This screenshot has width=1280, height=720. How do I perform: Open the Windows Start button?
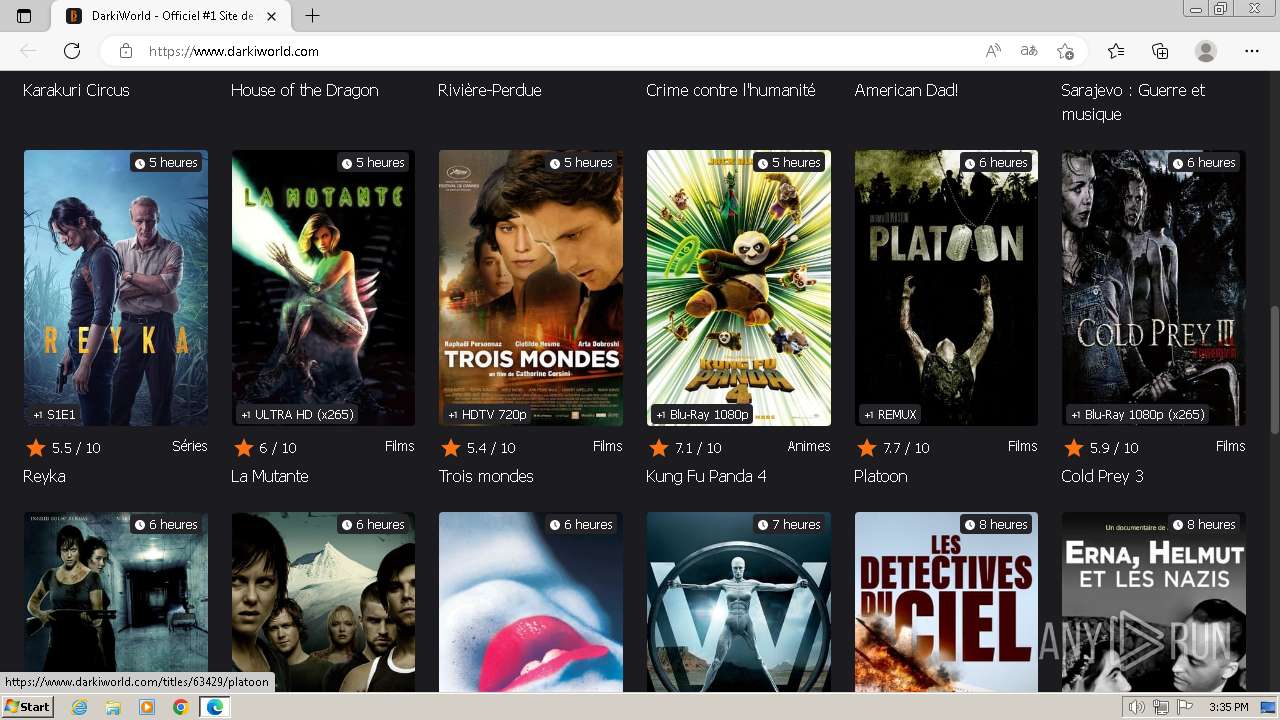[x=28, y=707]
